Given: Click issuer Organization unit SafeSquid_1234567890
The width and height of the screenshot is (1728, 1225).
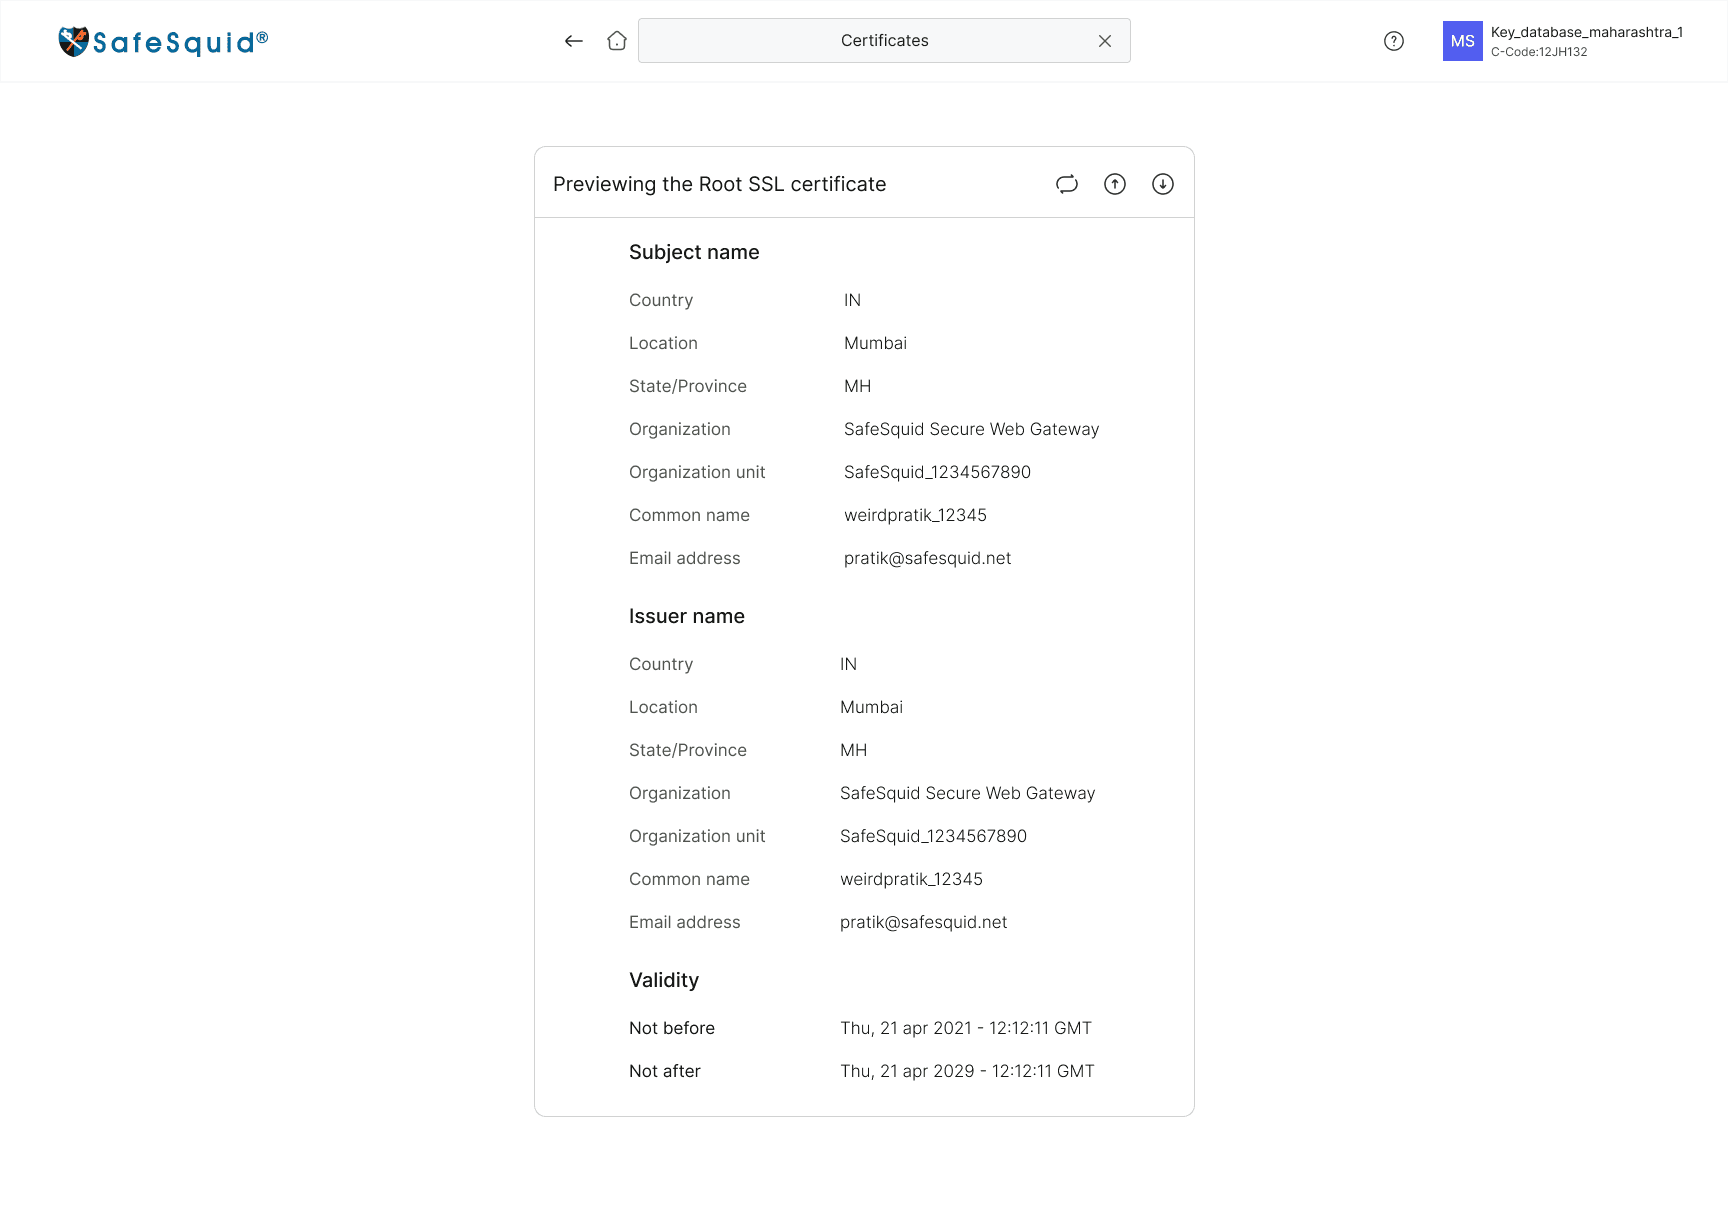Looking at the screenshot, I should coord(933,836).
